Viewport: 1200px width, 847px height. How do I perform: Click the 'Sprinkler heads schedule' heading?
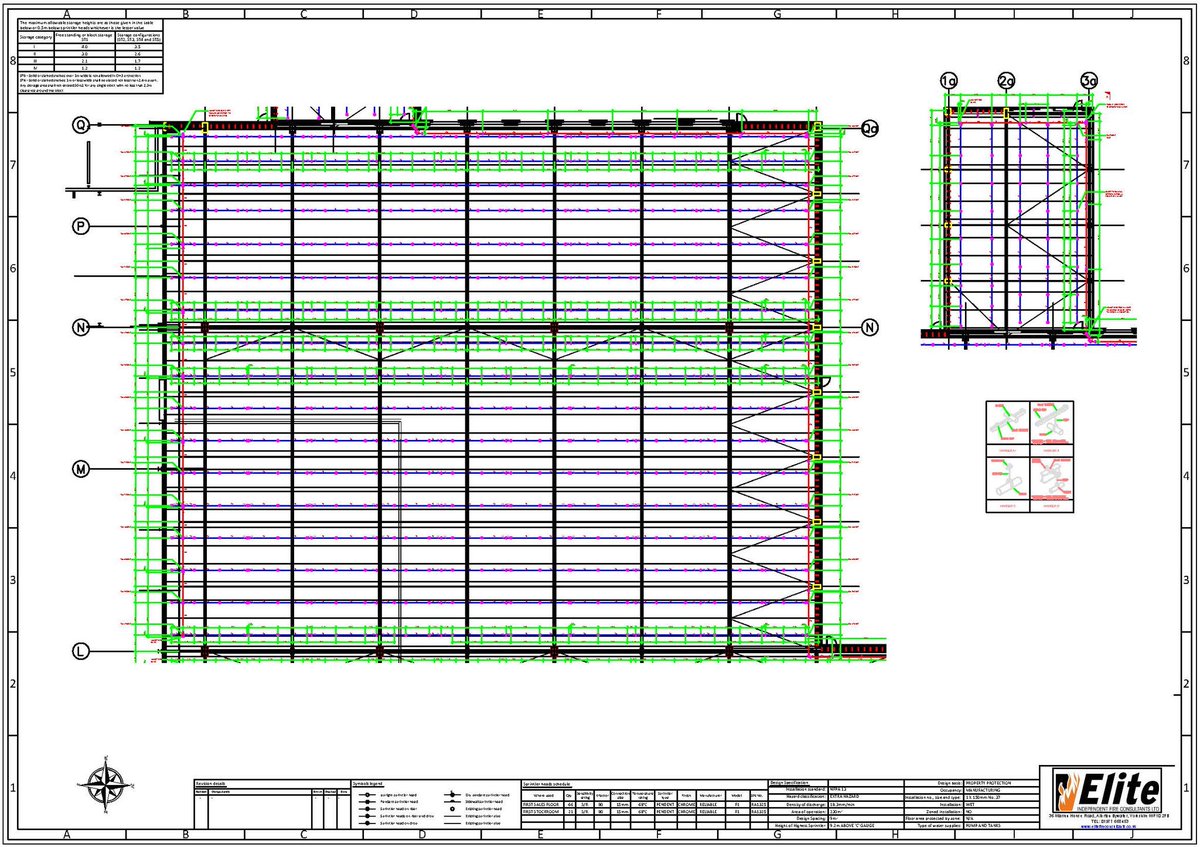click(546, 784)
